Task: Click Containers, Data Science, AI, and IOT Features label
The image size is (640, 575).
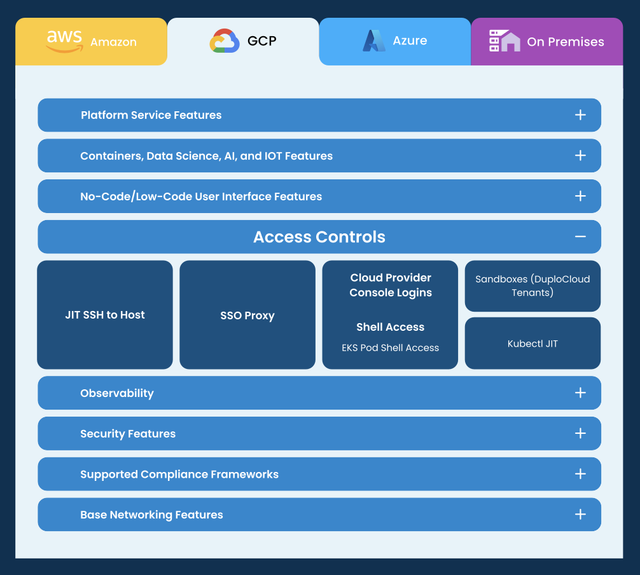Action: point(206,156)
